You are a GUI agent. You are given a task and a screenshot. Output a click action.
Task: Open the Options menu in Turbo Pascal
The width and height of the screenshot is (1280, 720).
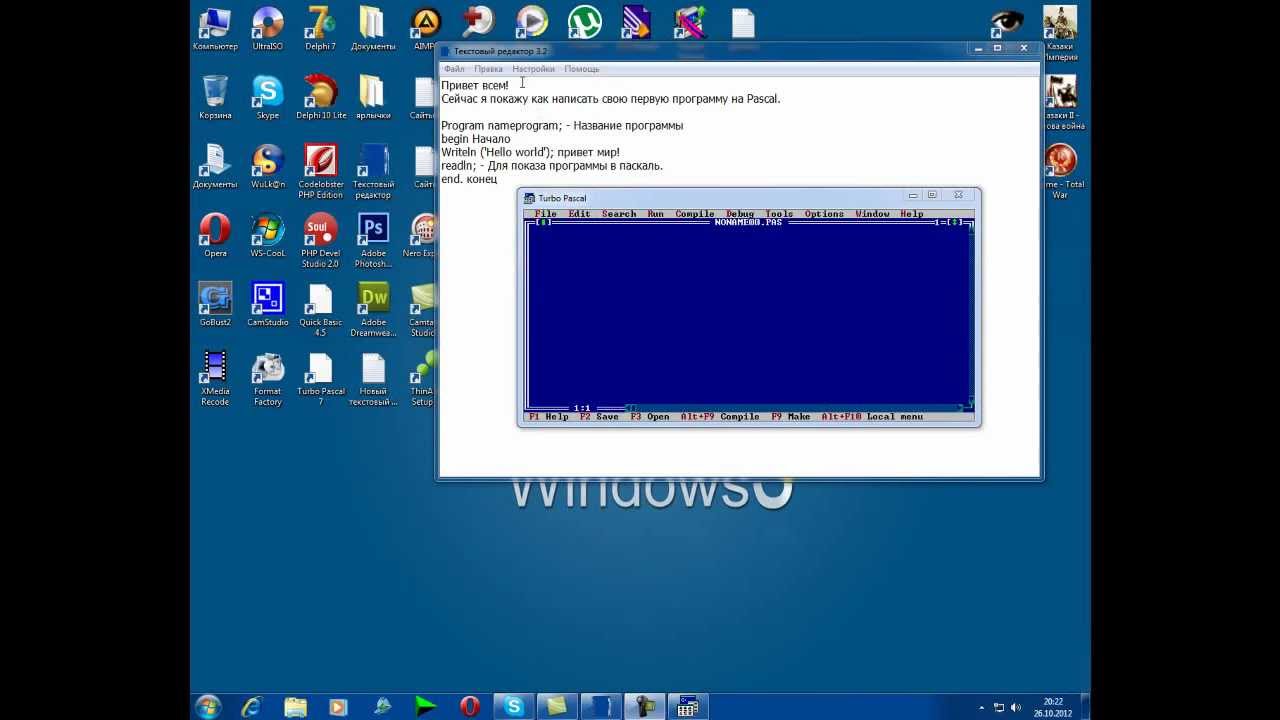[824, 214]
